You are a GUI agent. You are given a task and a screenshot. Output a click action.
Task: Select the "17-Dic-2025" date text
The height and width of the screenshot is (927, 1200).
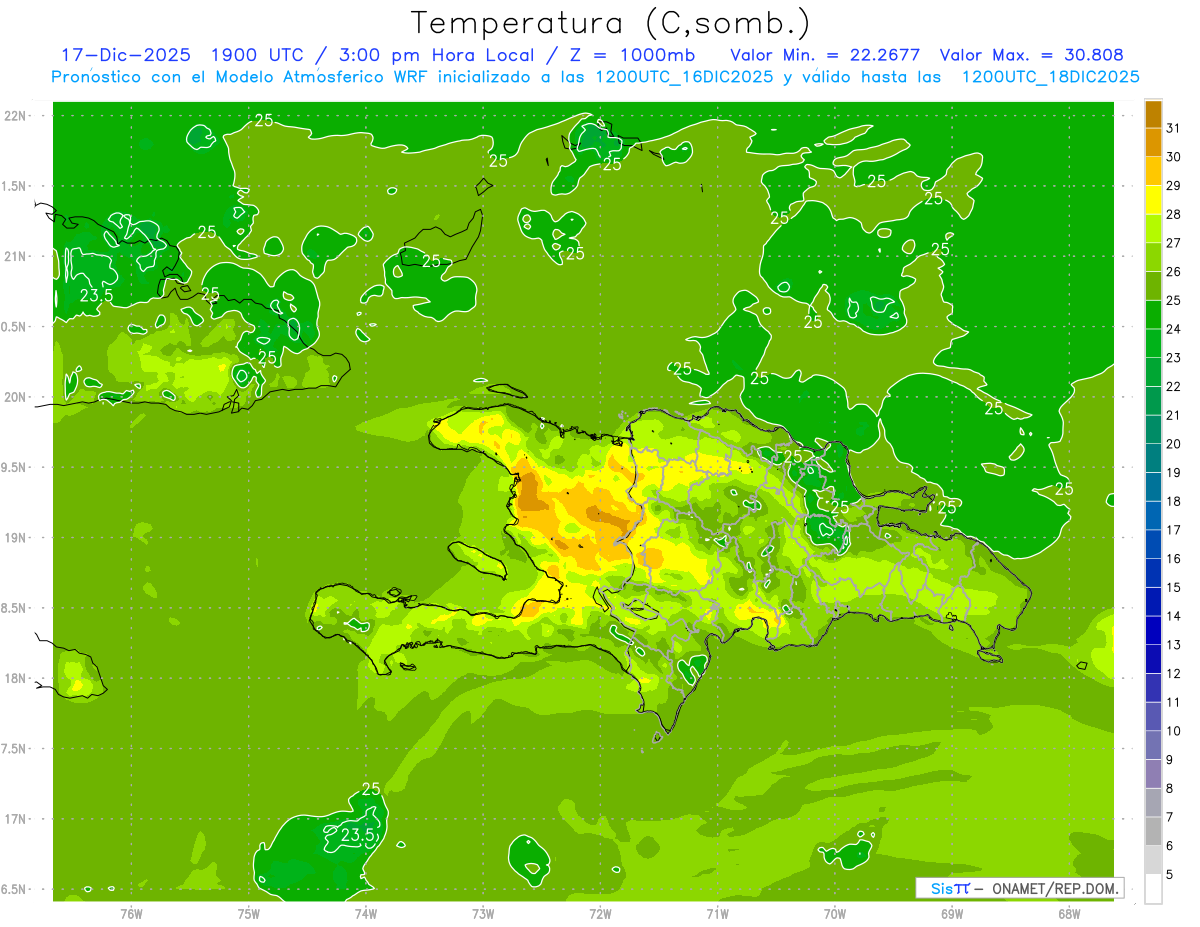pyautogui.click(x=125, y=55)
